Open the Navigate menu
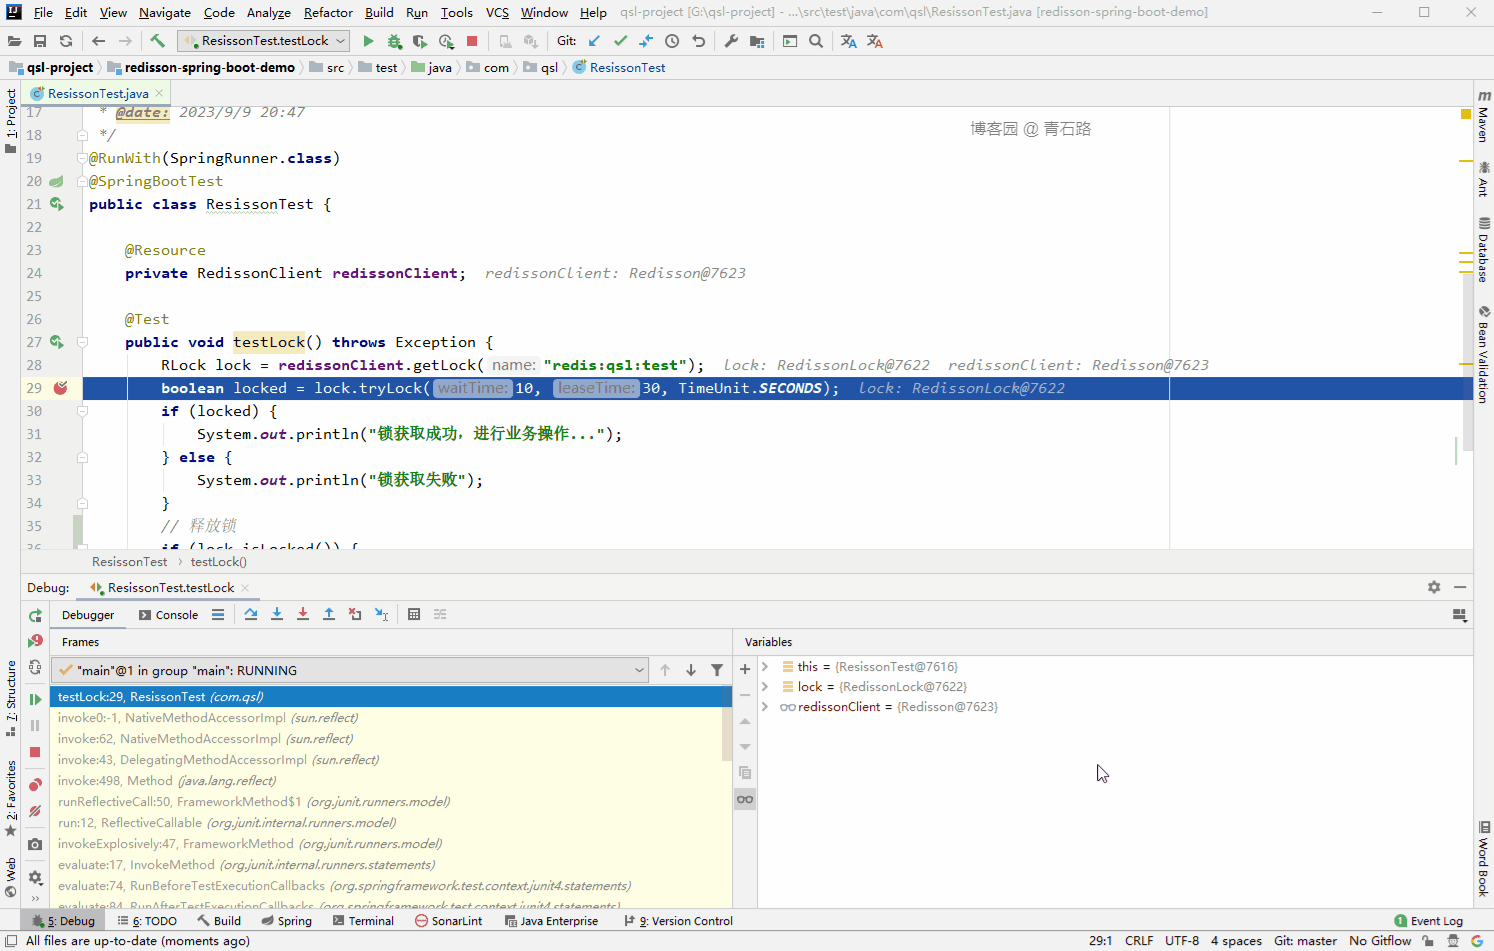1494x951 pixels. (x=165, y=12)
